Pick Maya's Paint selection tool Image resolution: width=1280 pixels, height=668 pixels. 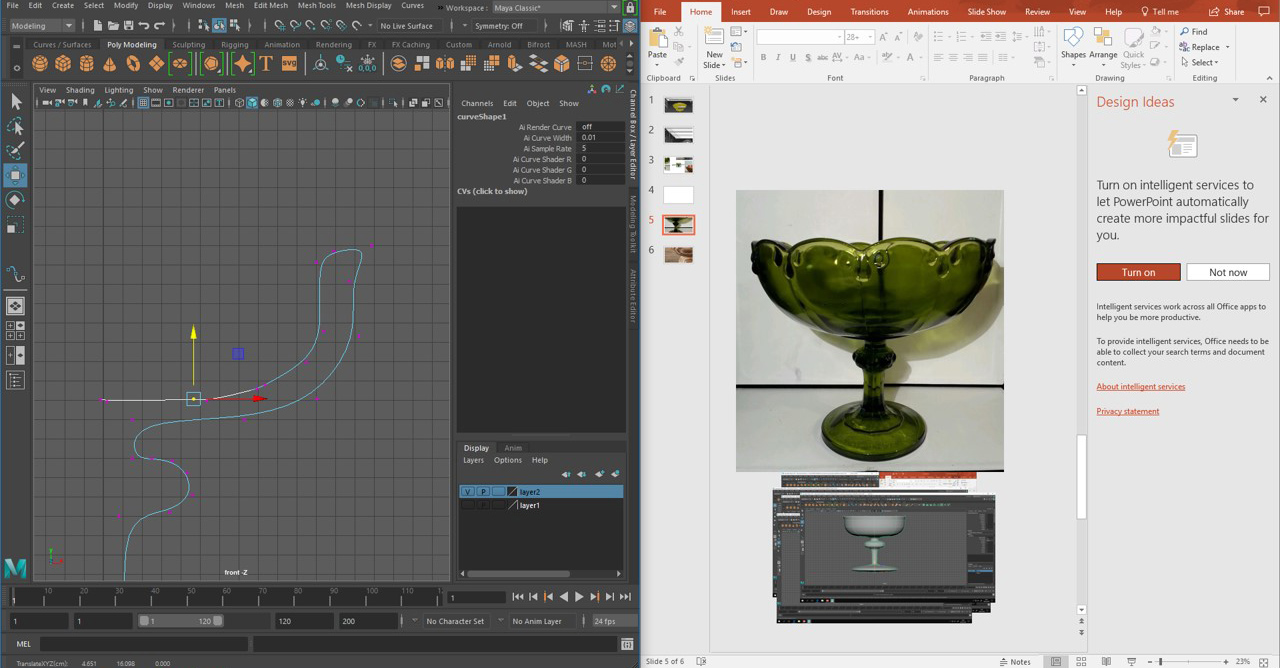pyautogui.click(x=15, y=150)
